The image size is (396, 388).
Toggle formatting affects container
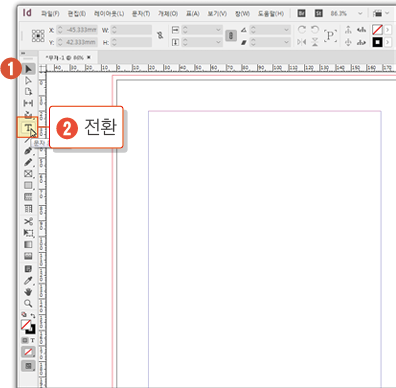(25, 340)
